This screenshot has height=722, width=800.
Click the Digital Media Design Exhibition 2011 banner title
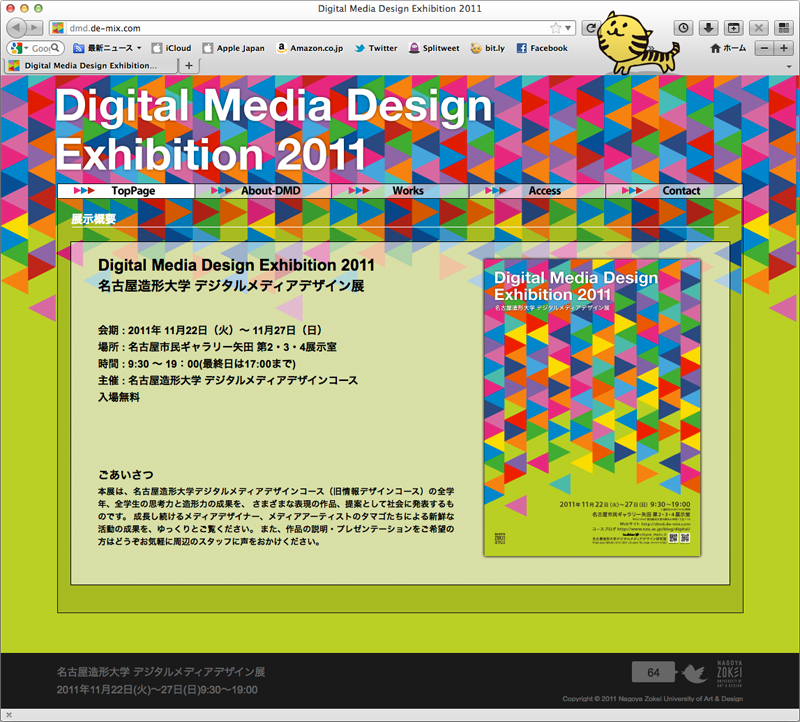click(273, 129)
